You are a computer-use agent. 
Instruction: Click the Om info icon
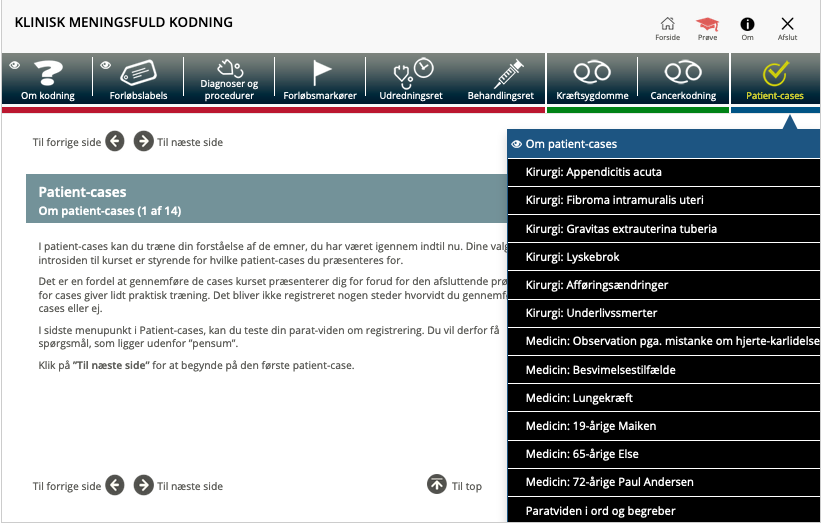pyautogui.click(x=747, y=24)
